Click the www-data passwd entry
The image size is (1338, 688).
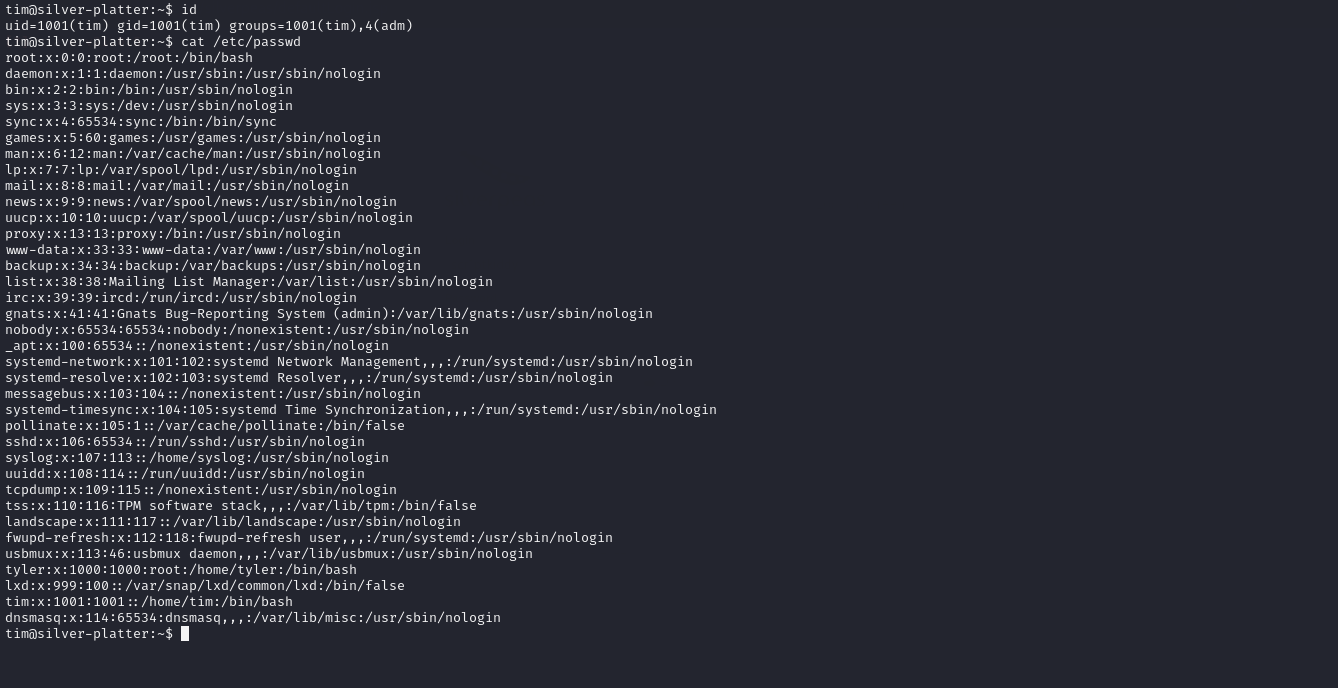point(213,249)
